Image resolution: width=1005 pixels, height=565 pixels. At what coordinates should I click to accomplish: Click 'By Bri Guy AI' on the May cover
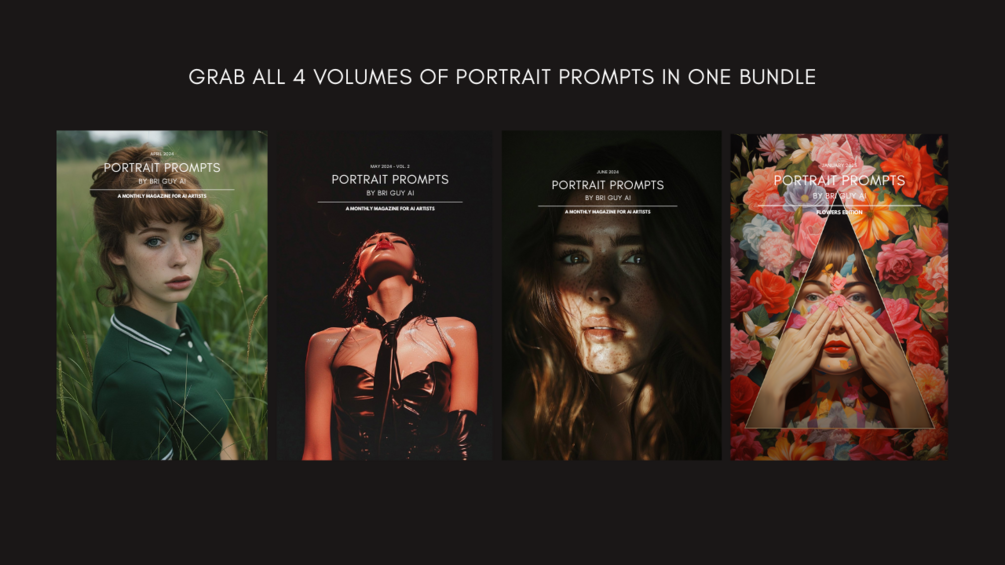(x=390, y=193)
